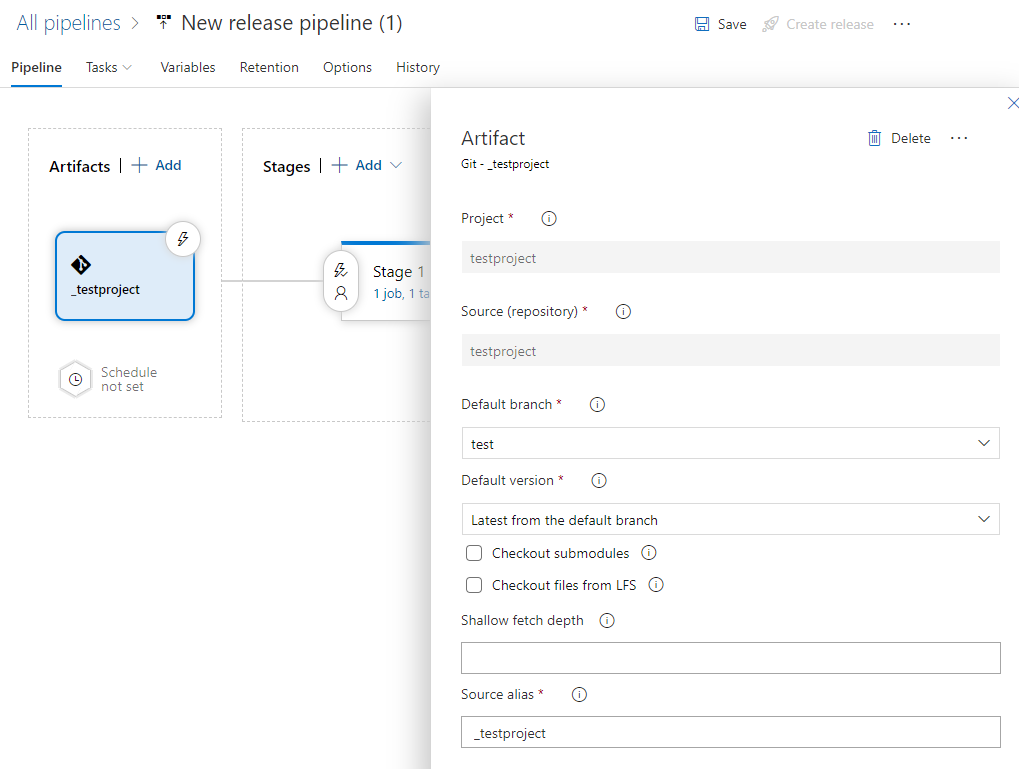
Task: Click the Default branch info icon
Action: click(598, 405)
